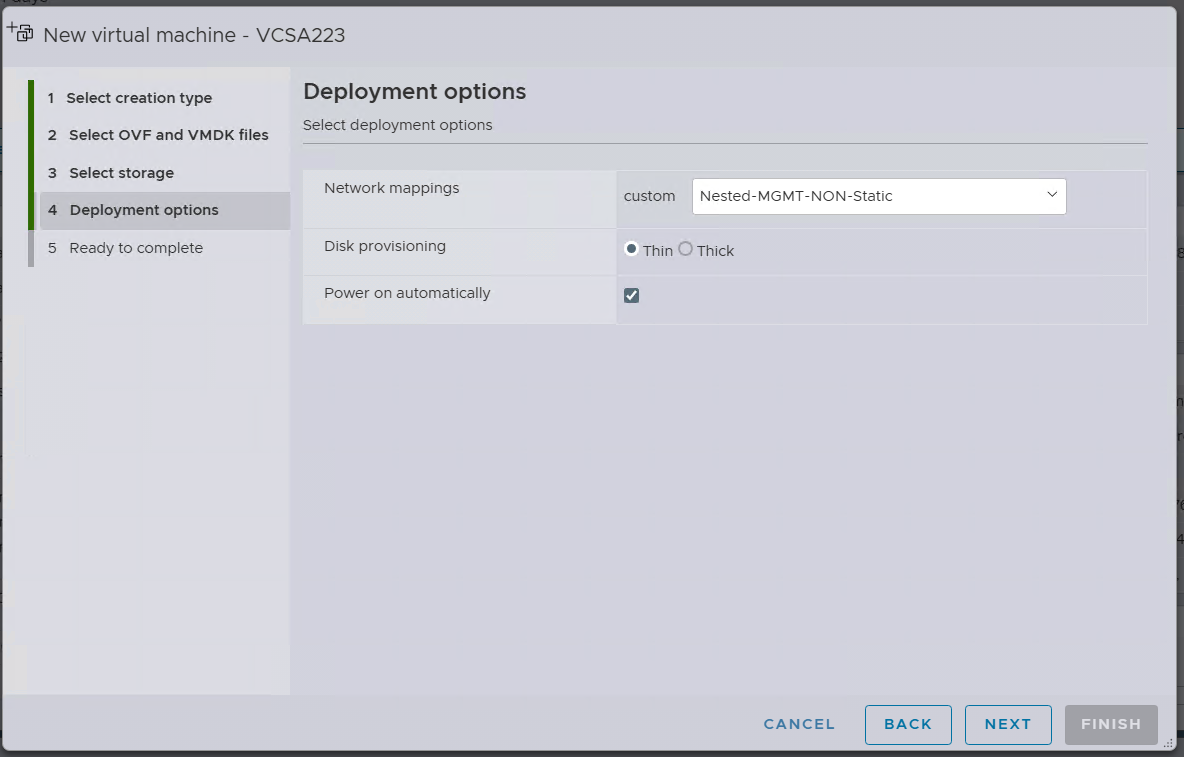Open the Nested-MGMT-NON-Static network dropdown
1184x757 pixels.
878,196
